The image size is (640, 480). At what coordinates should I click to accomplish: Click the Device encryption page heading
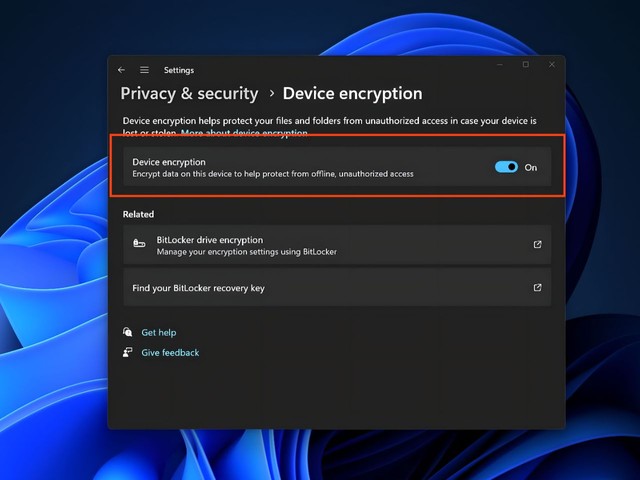[352, 94]
